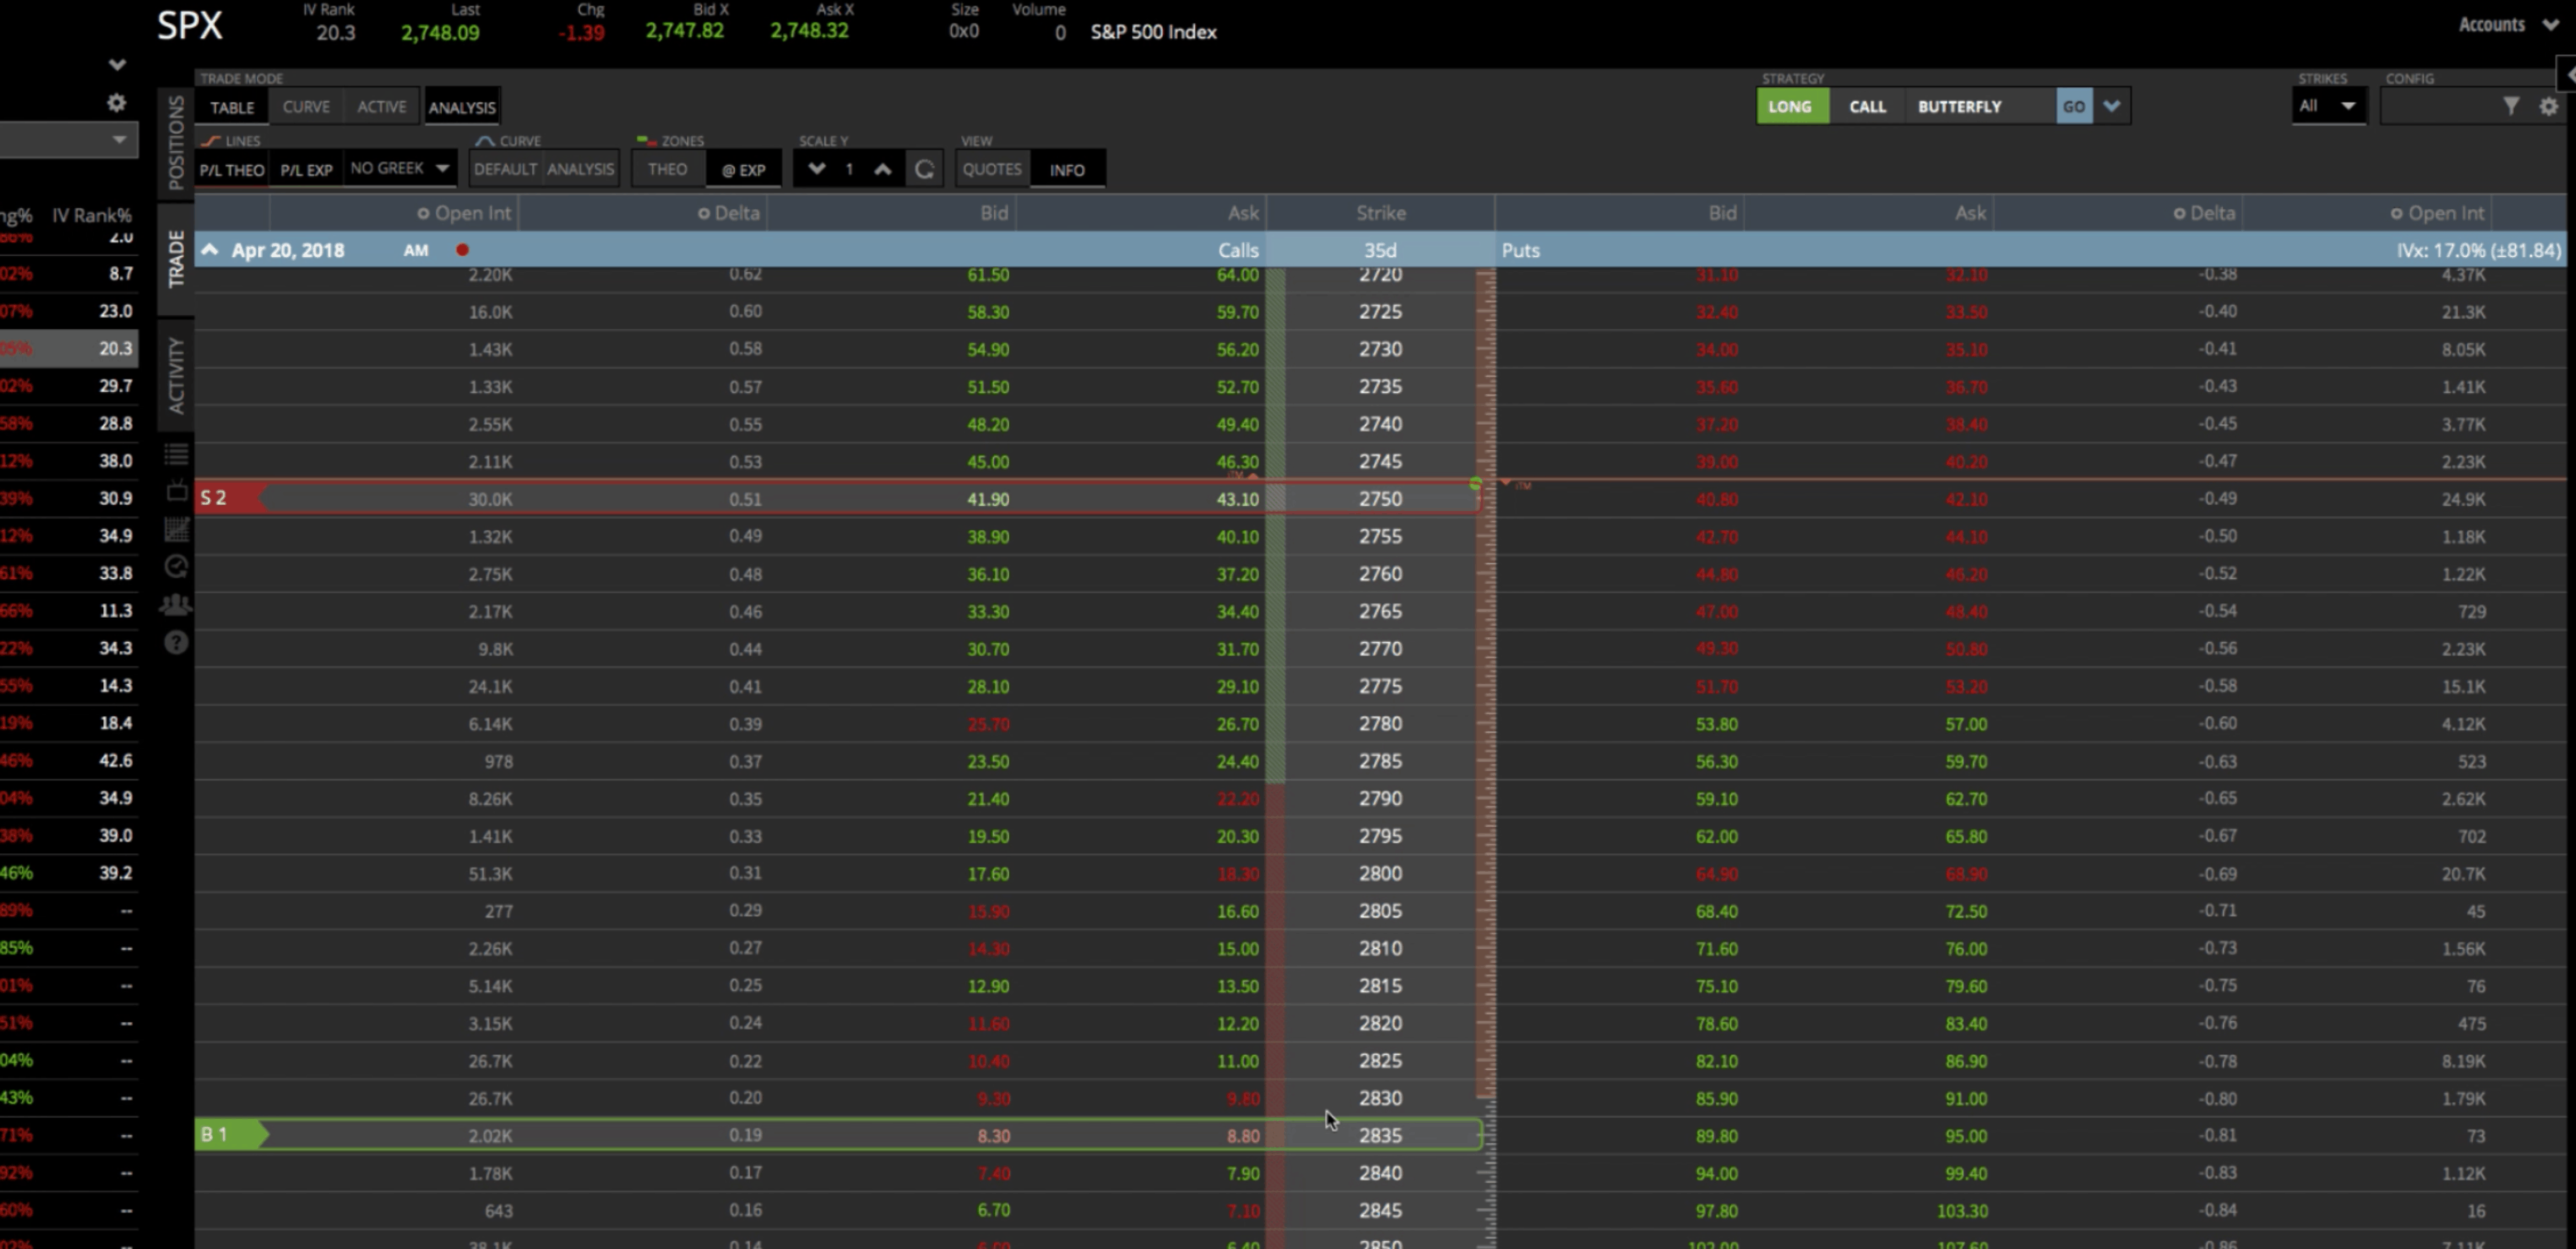Collapse the Apr 20, 2018 expiration
Viewport: 2576px width, 1249px height.
click(x=210, y=250)
